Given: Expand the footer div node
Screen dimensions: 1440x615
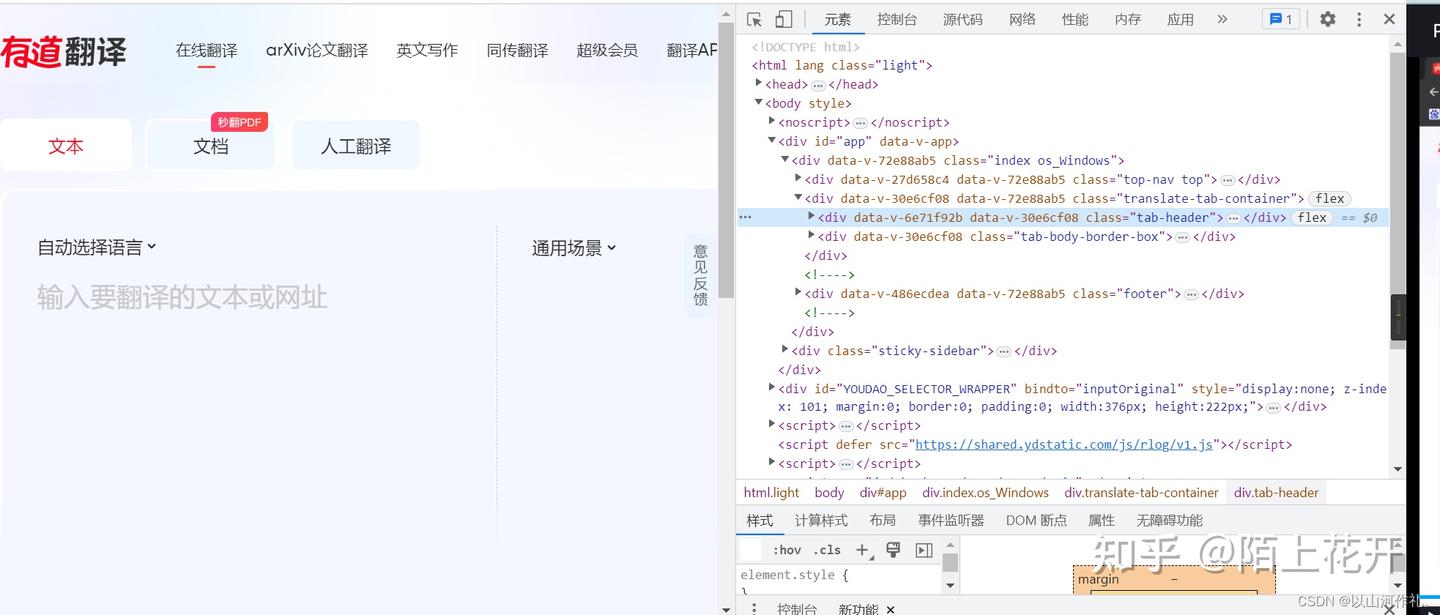Looking at the screenshot, I should point(798,292).
